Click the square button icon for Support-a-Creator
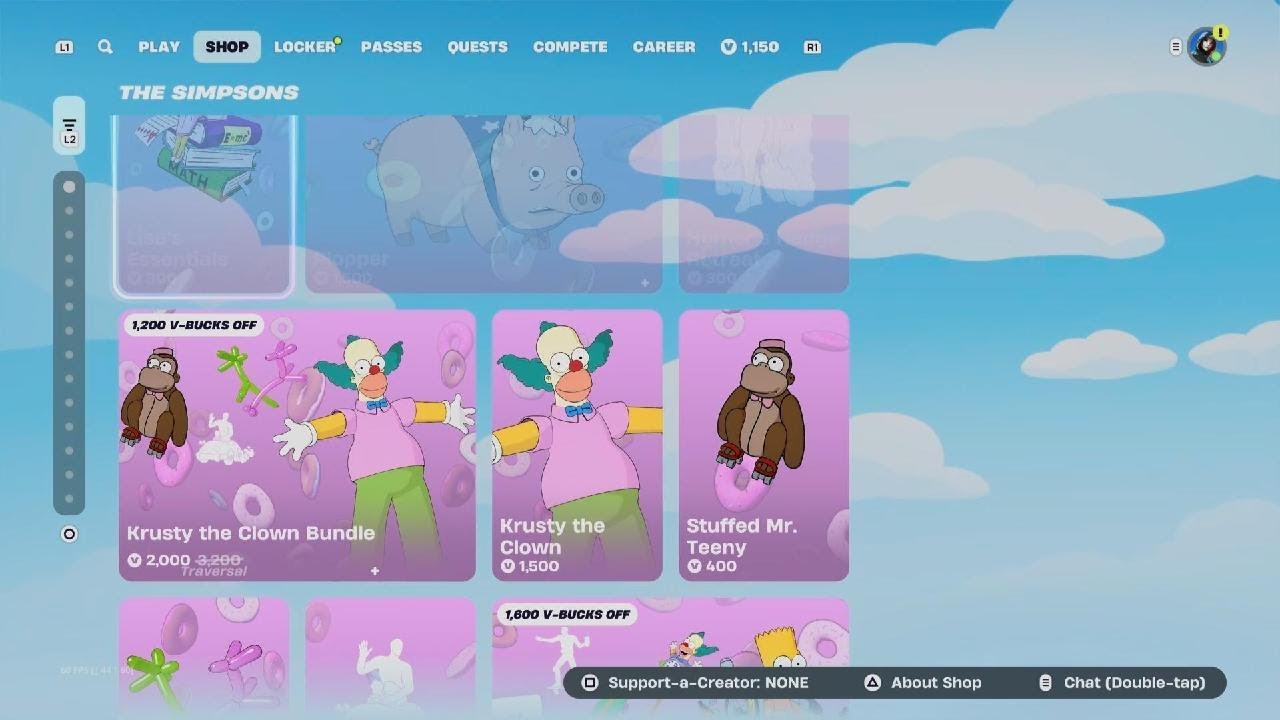Screen dimensions: 1280x720 [590, 683]
